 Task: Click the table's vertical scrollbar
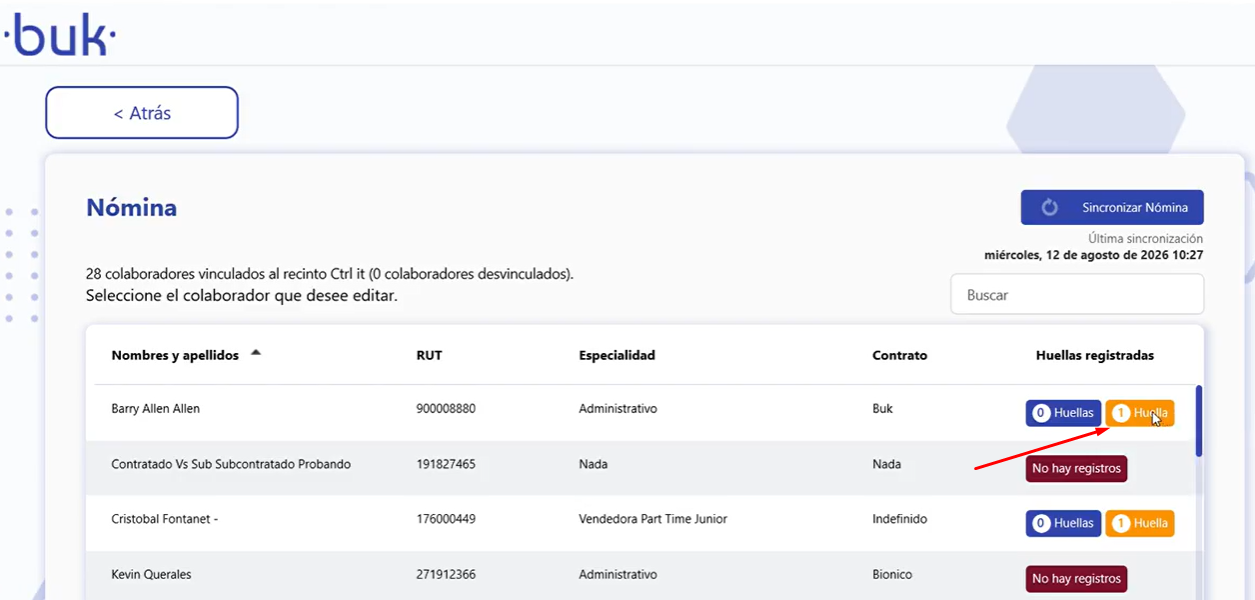1199,421
